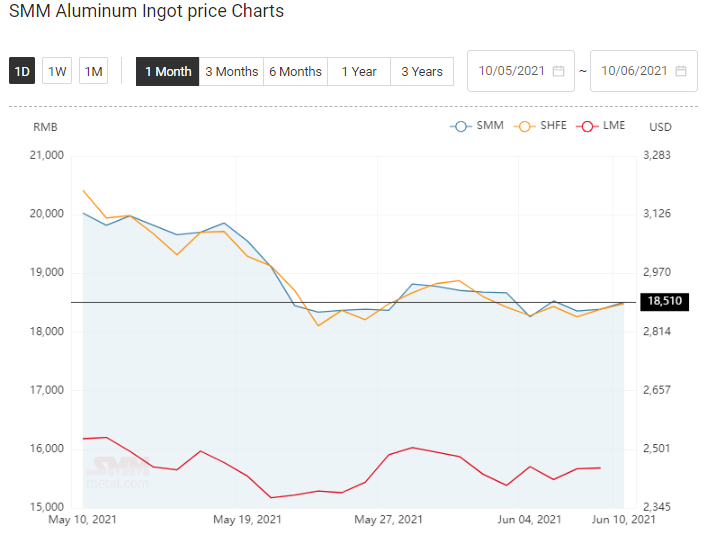The image size is (708, 534).
Task: Click the SHFE legend label
Action: point(553,125)
